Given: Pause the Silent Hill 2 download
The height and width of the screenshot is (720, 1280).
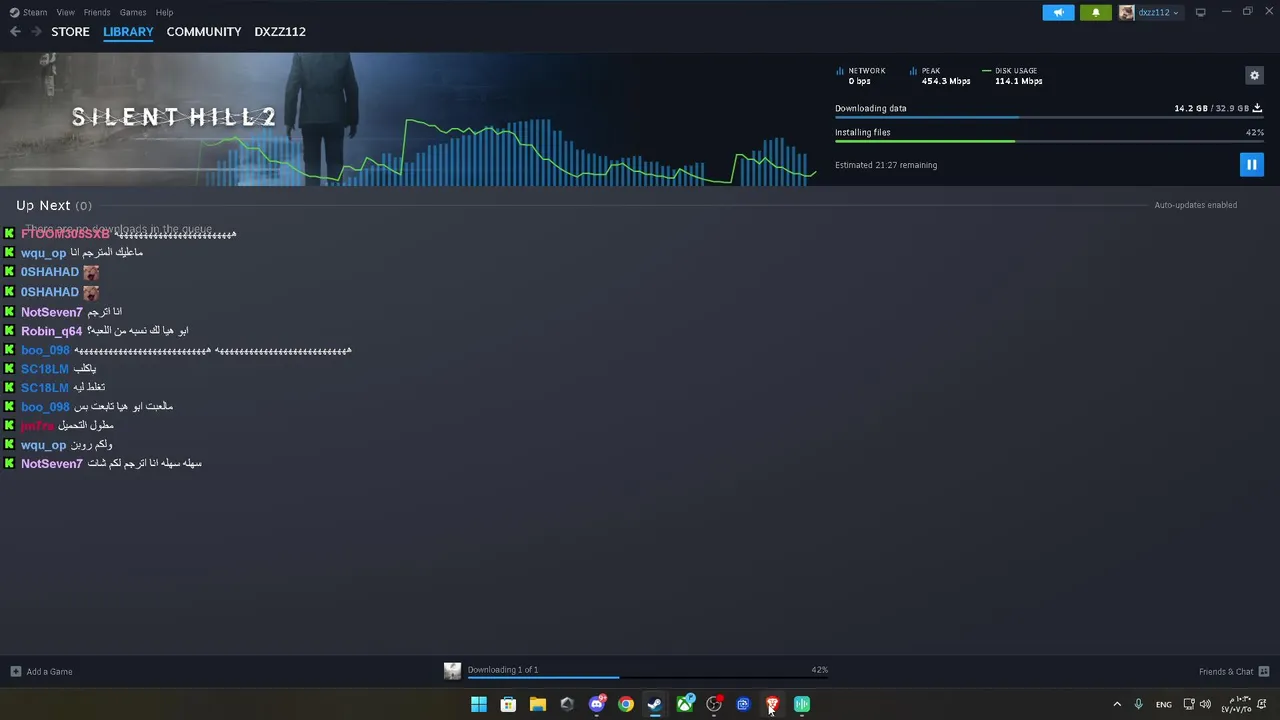Looking at the screenshot, I should click(1251, 165).
